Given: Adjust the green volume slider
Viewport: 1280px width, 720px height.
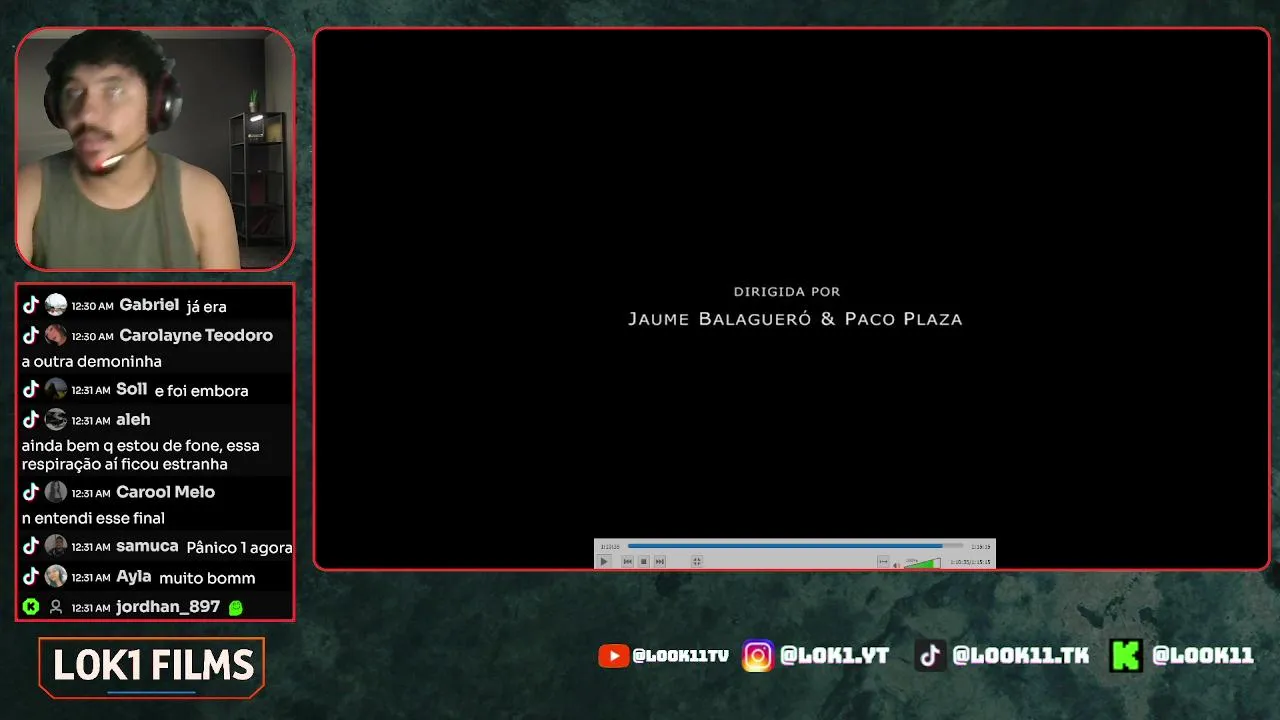Looking at the screenshot, I should click(x=923, y=563).
